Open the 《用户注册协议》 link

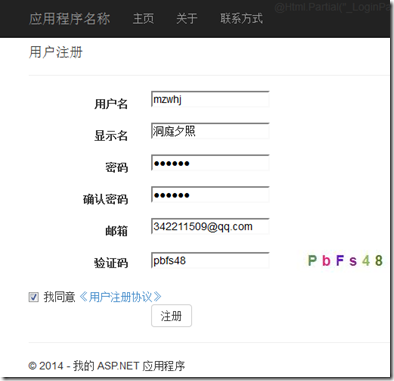coord(120,297)
